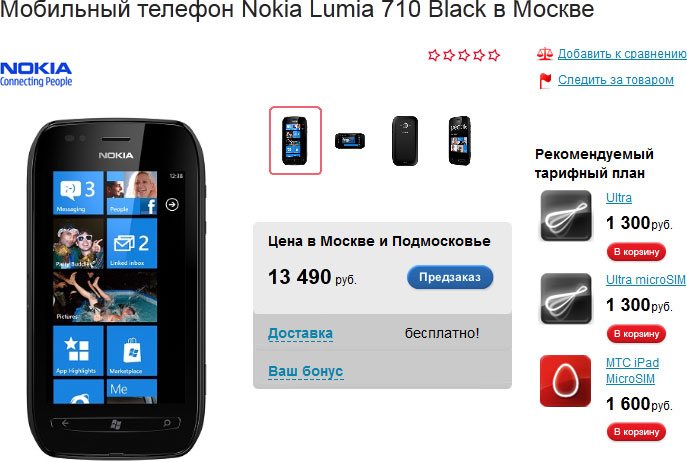Click the compare scales icon
687x462 pixels.
click(x=545, y=54)
